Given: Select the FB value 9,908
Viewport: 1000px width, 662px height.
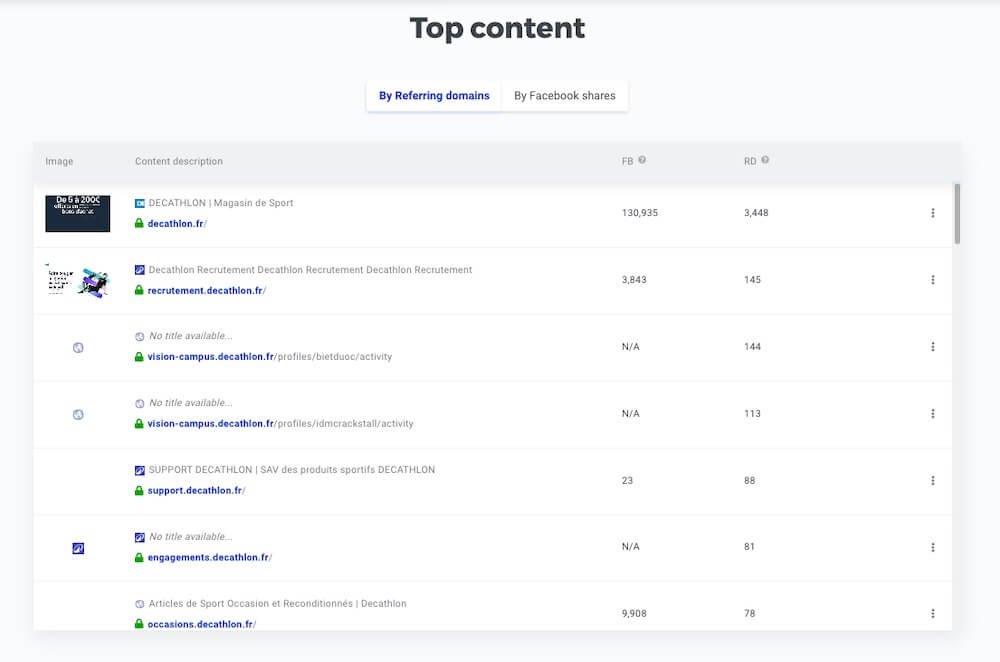Looking at the screenshot, I should pos(634,614).
